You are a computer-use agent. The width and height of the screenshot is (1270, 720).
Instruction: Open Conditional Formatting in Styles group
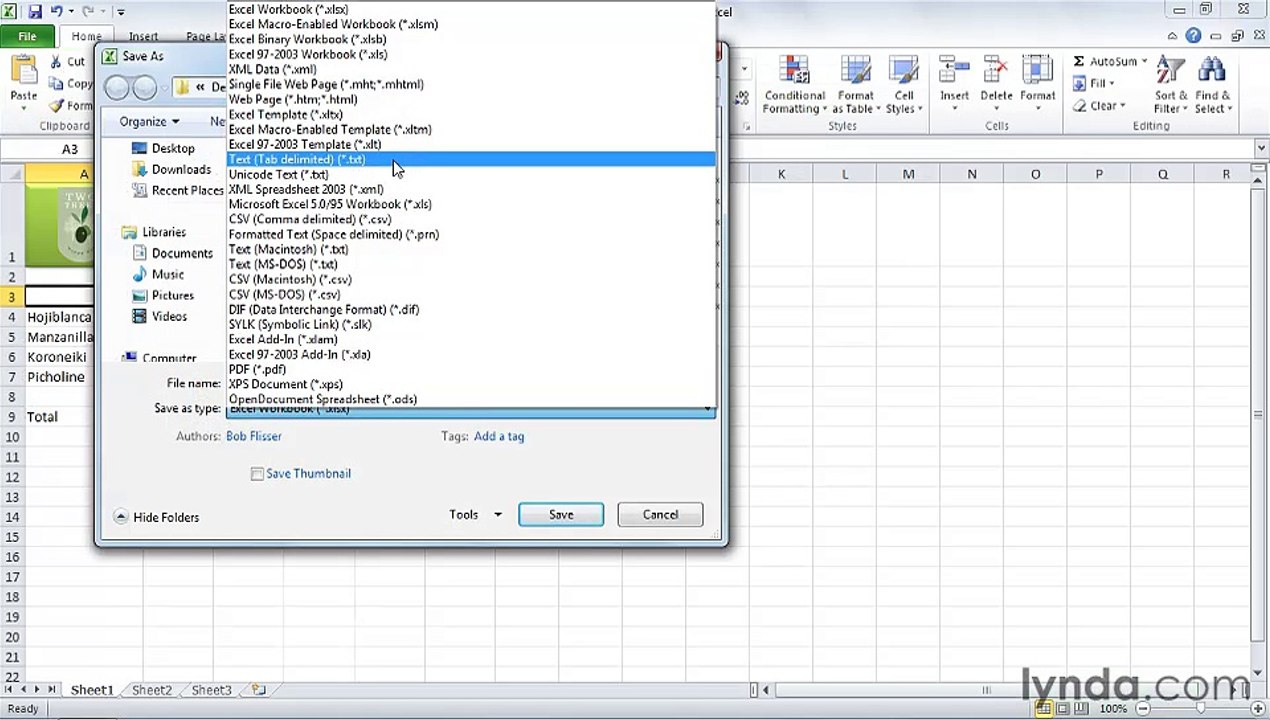coord(794,85)
